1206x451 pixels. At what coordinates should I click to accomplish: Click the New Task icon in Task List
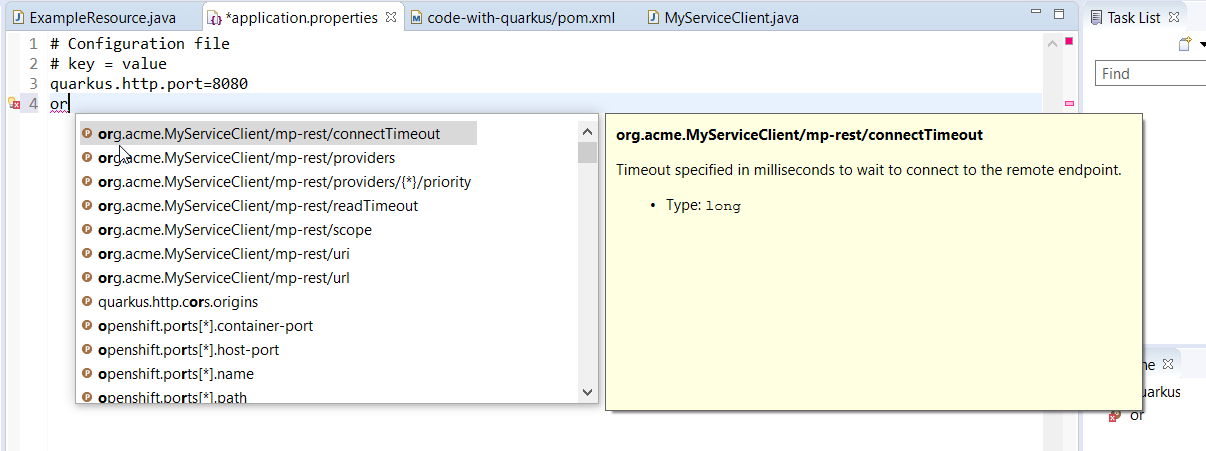click(x=1185, y=44)
